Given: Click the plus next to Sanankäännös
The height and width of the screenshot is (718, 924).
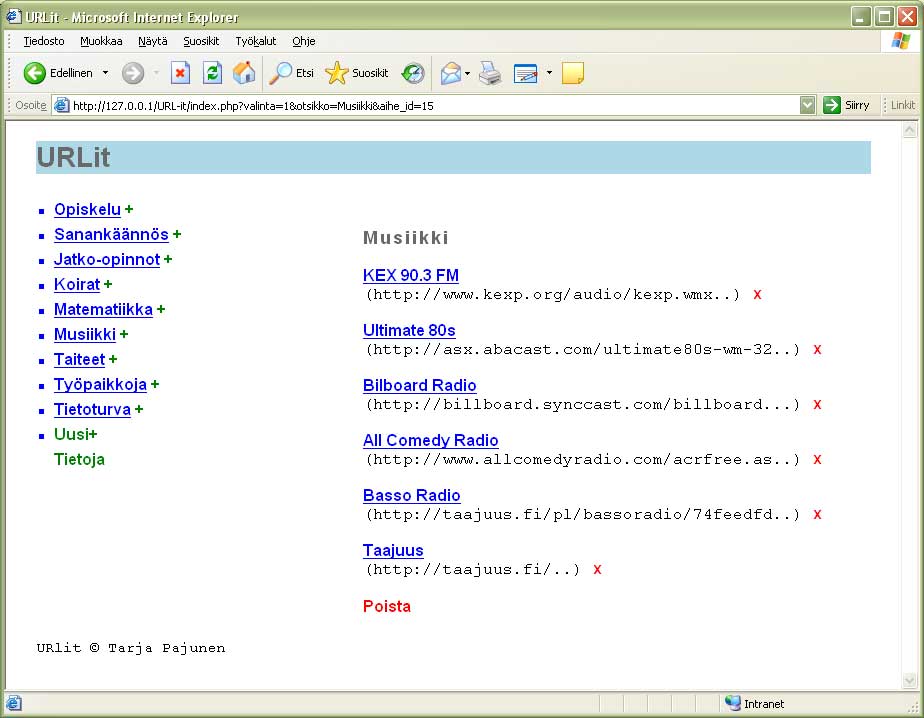Looking at the screenshot, I should [177, 235].
